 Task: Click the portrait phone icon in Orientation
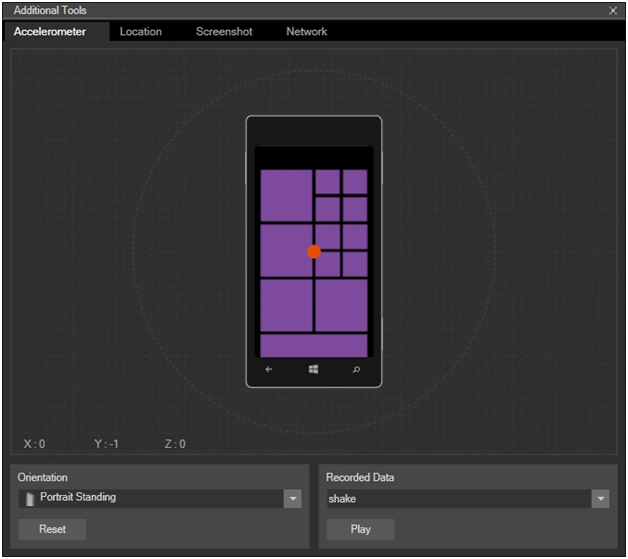pyautogui.click(x=30, y=499)
